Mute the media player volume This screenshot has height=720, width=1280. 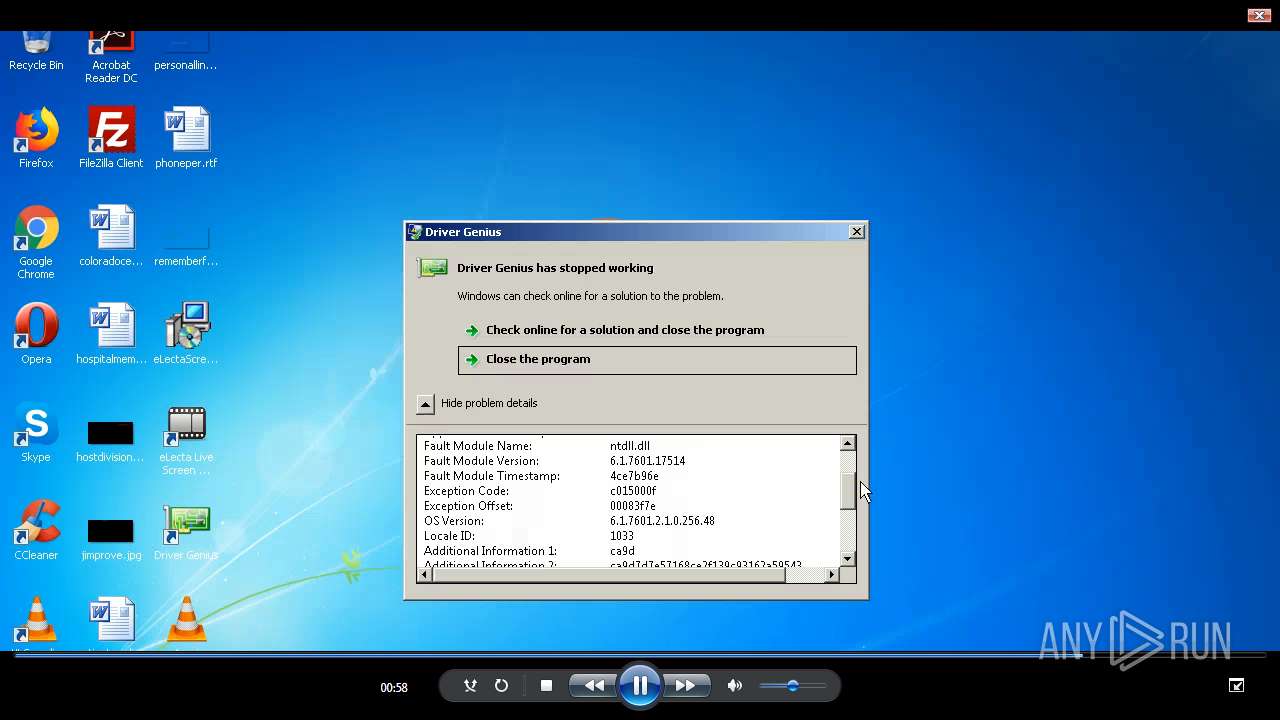click(x=735, y=686)
